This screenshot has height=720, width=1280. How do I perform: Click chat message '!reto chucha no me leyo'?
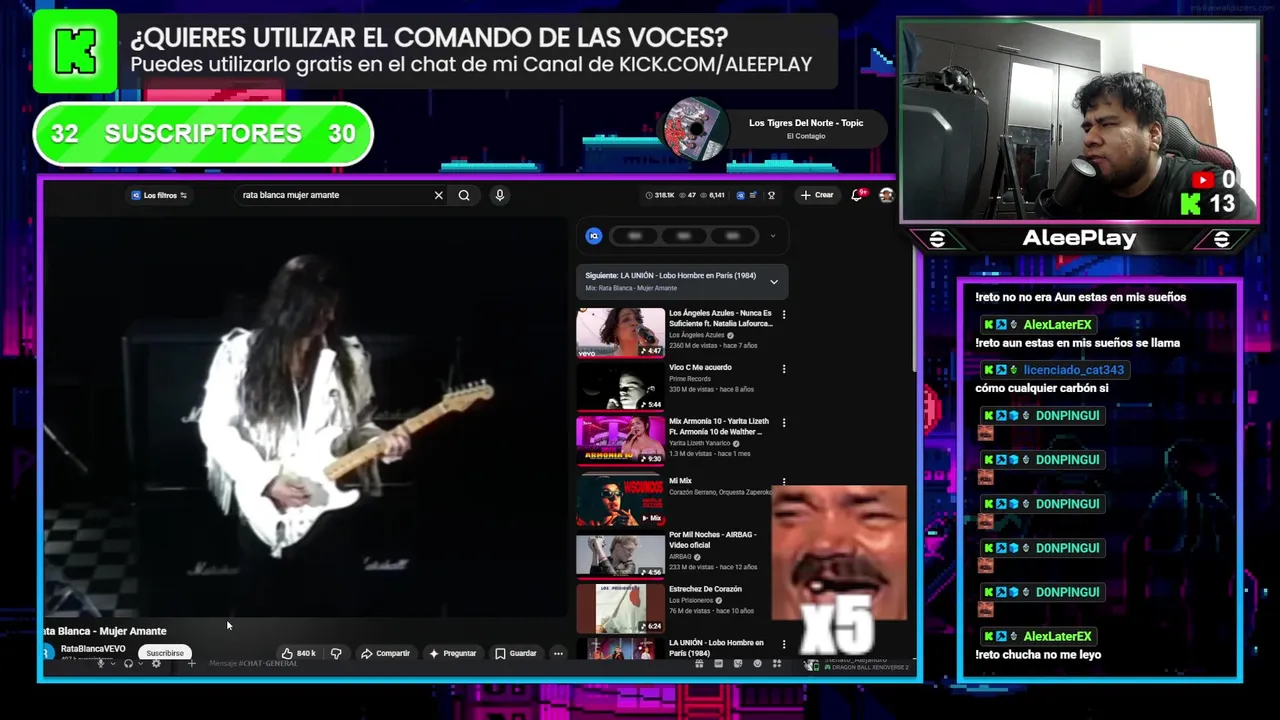[1038, 655]
